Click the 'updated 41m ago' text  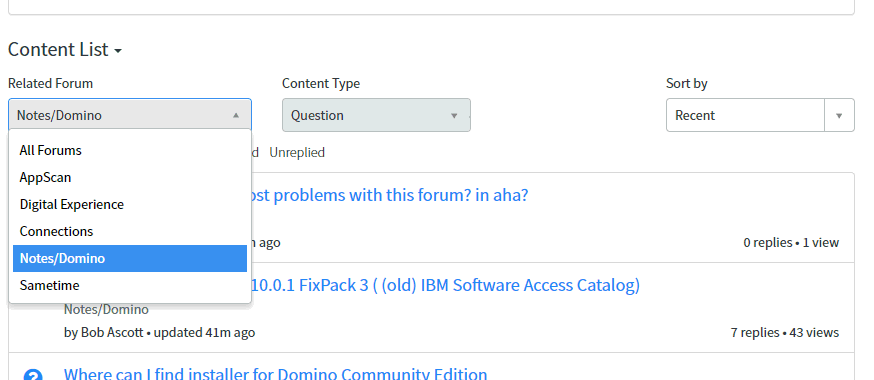coord(204,333)
